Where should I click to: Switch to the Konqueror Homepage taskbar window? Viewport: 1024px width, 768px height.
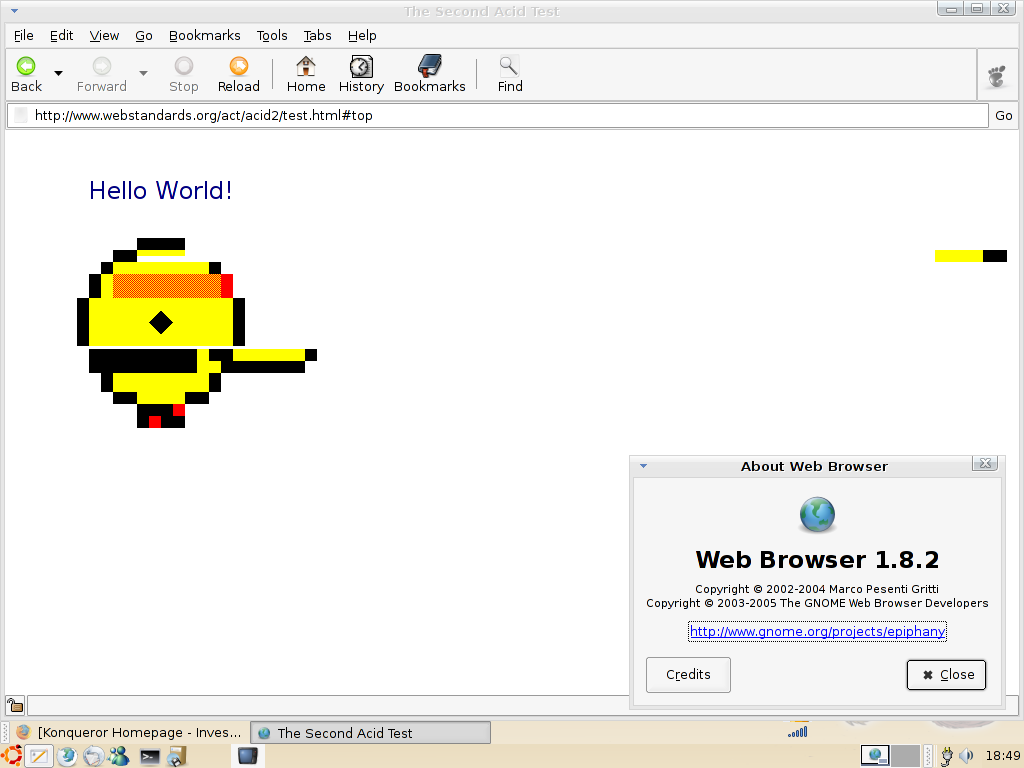tap(128, 733)
